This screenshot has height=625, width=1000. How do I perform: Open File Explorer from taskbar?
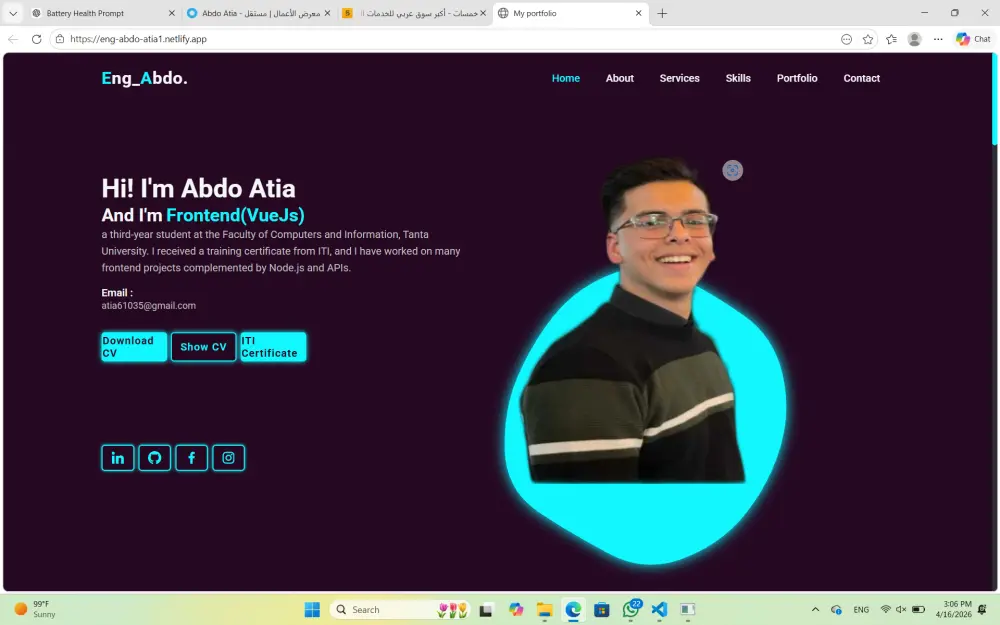click(544, 610)
